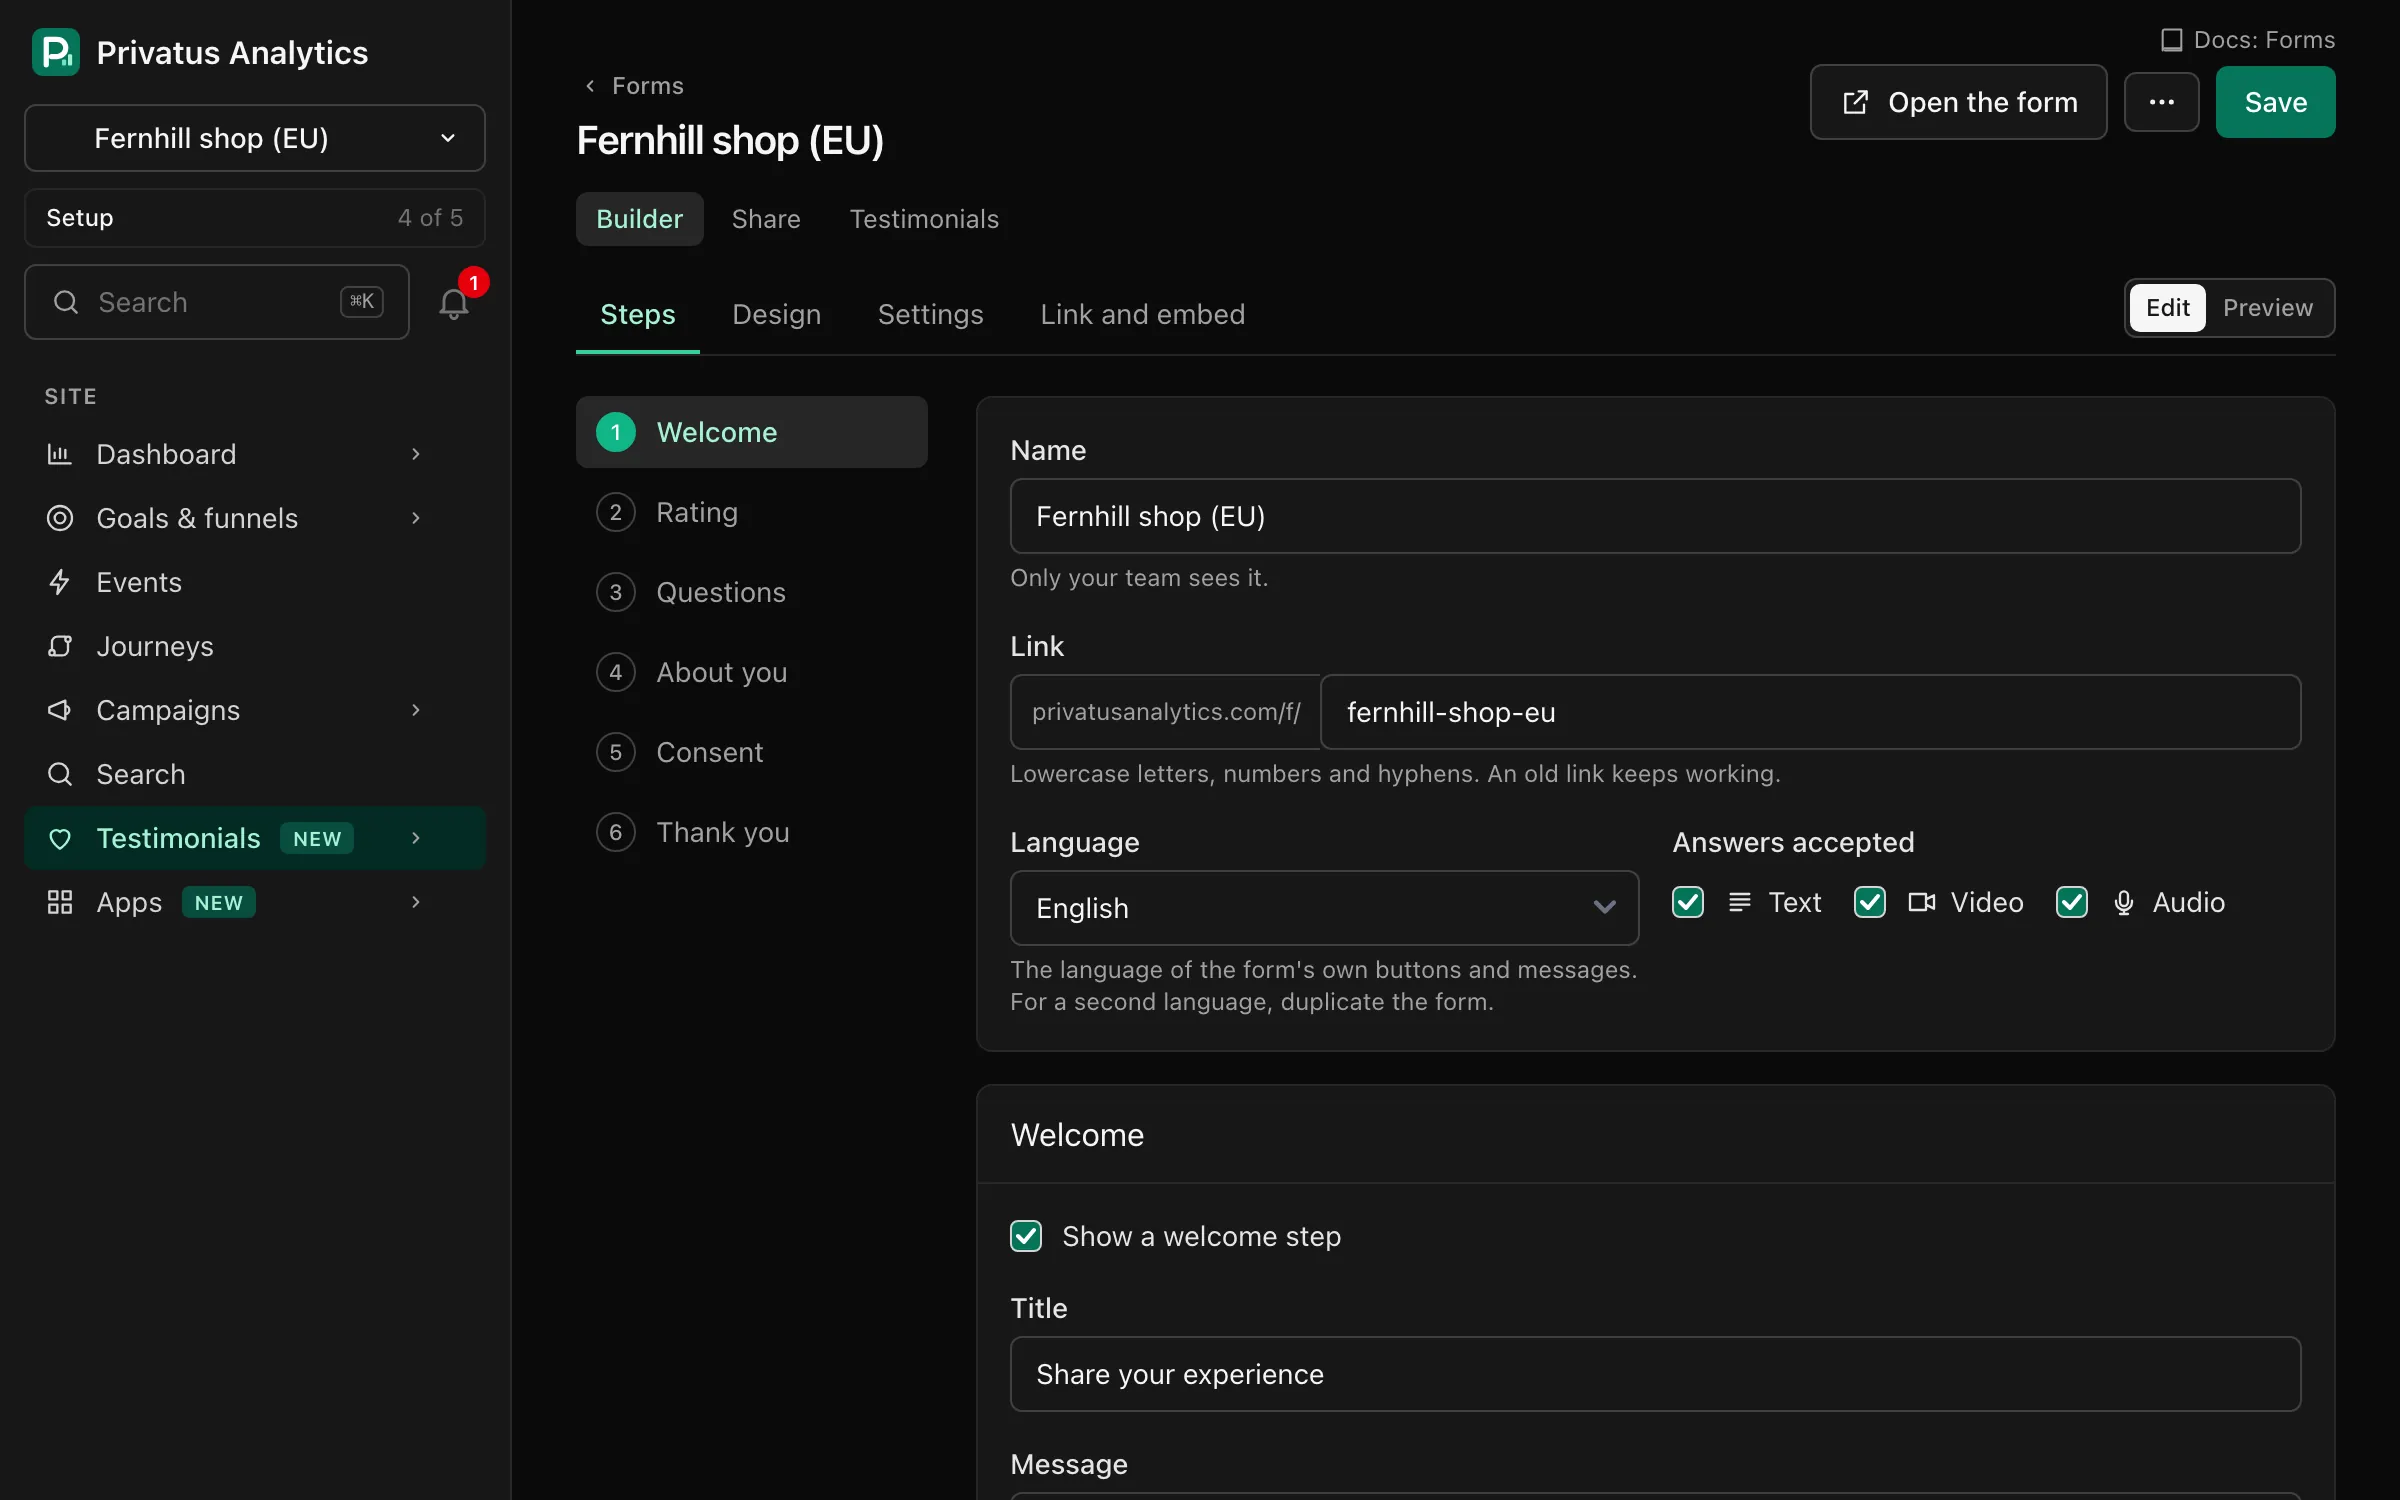Click the form Name input field
Viewport: 2400px width, 1500px height.
[1655, 516]
